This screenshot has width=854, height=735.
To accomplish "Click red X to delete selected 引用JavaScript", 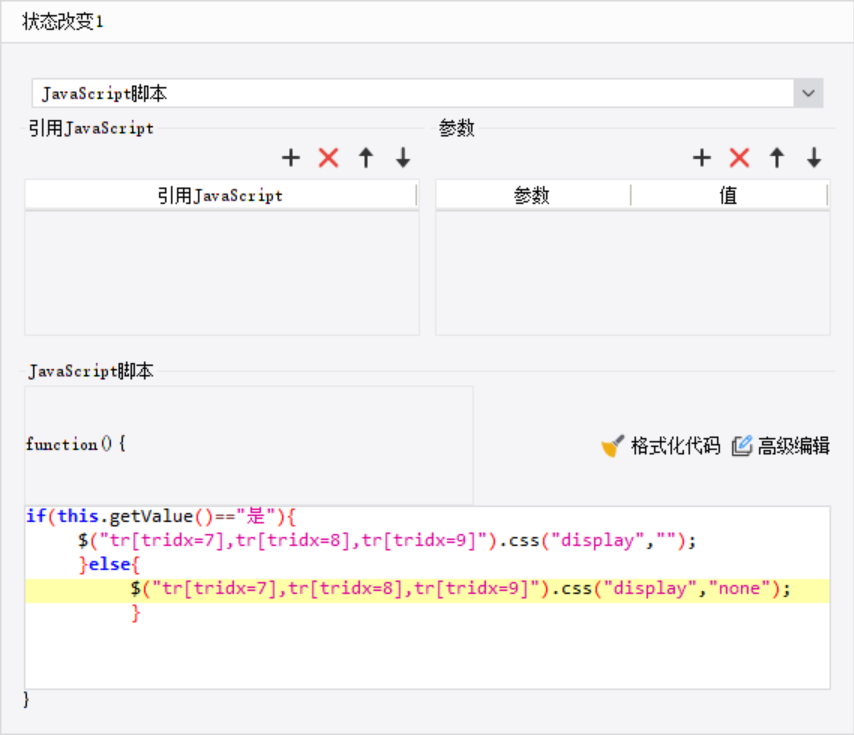I will coord(328,158).
